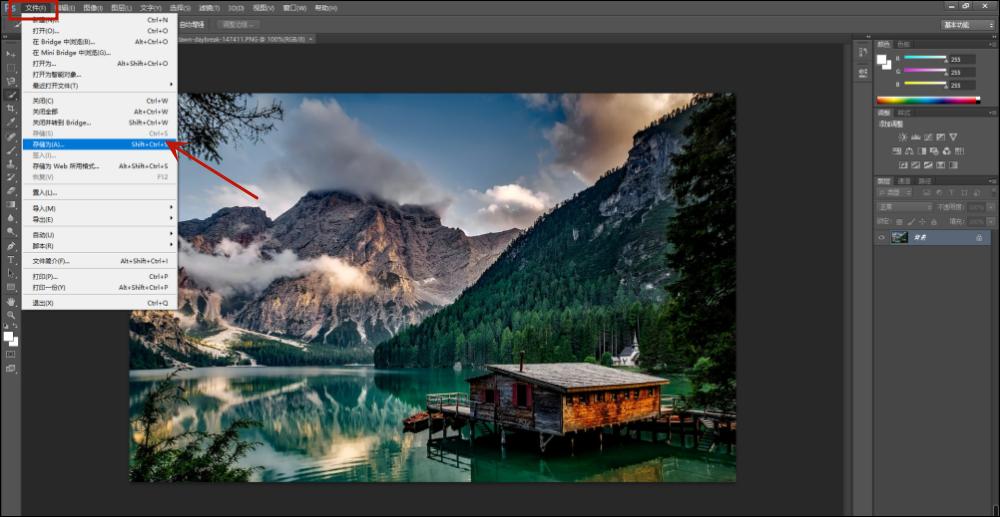Select the Hand tool
The width and height of the screenshot is (1000, 517).
pos(11,301)
